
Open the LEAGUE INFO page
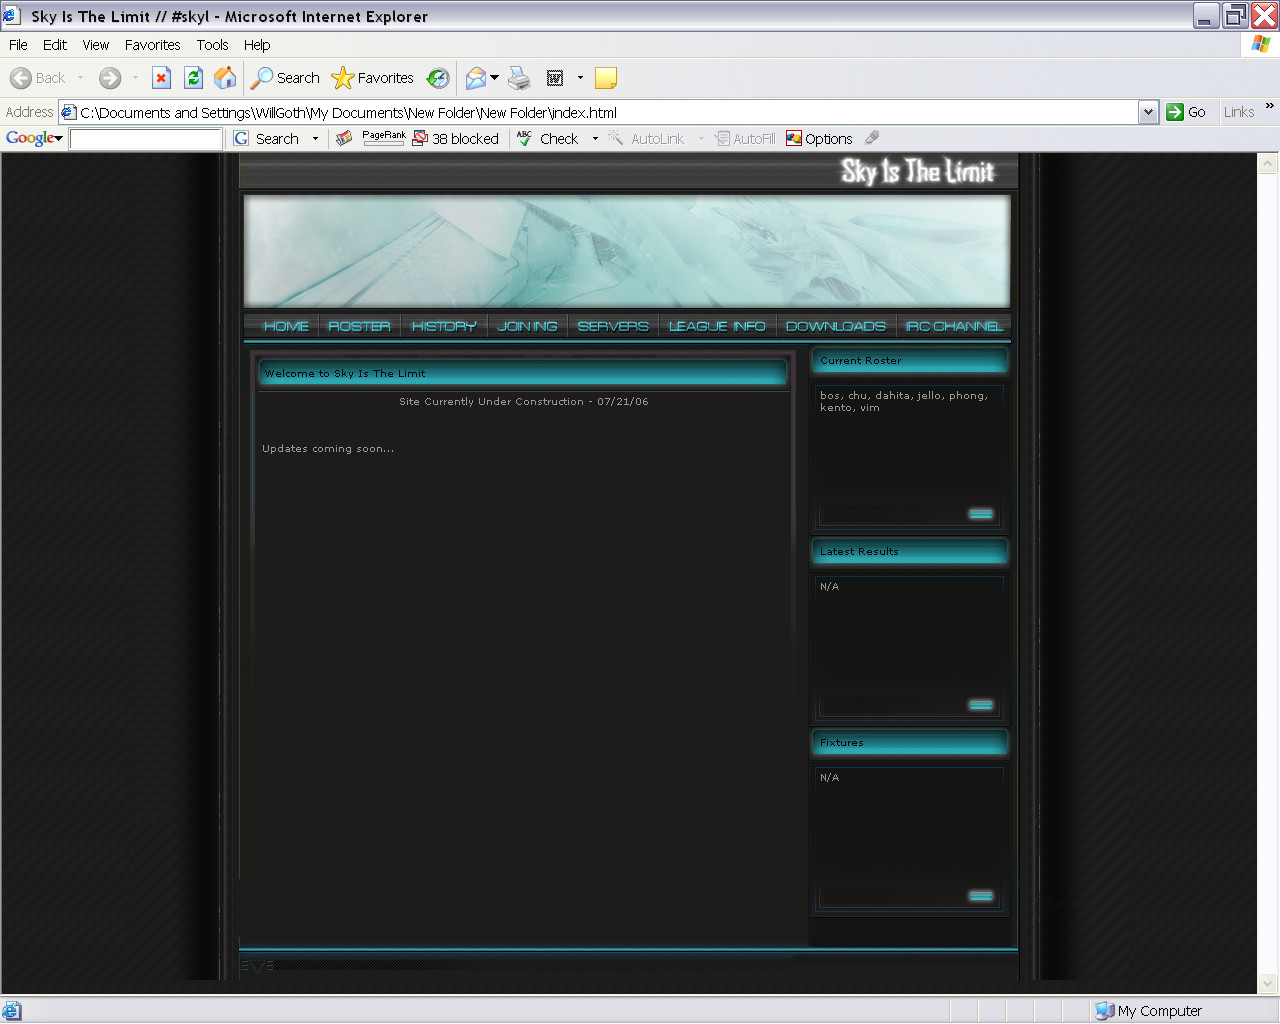[717, 327]
